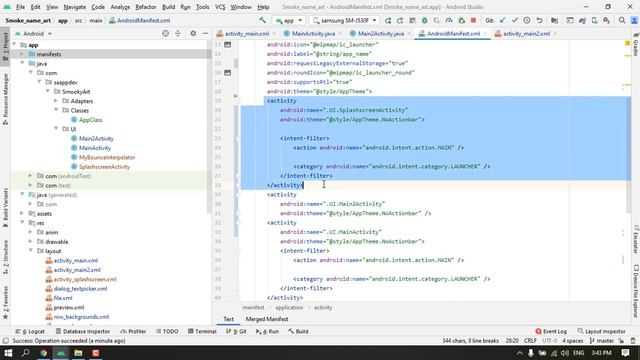Screen dimensions: 640x360
Task: Click the collapse all icon in Project panel
Action: [178, 33]
